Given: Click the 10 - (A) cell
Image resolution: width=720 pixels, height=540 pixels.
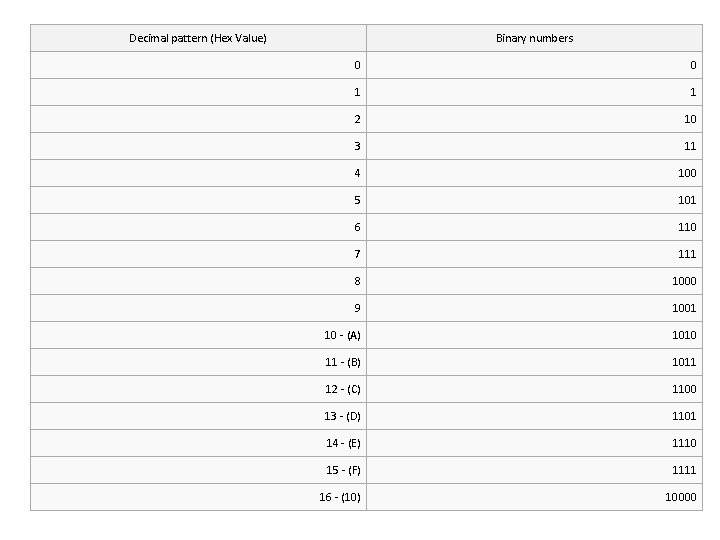Looking at the screenshot, I should [x=198, y=335].
